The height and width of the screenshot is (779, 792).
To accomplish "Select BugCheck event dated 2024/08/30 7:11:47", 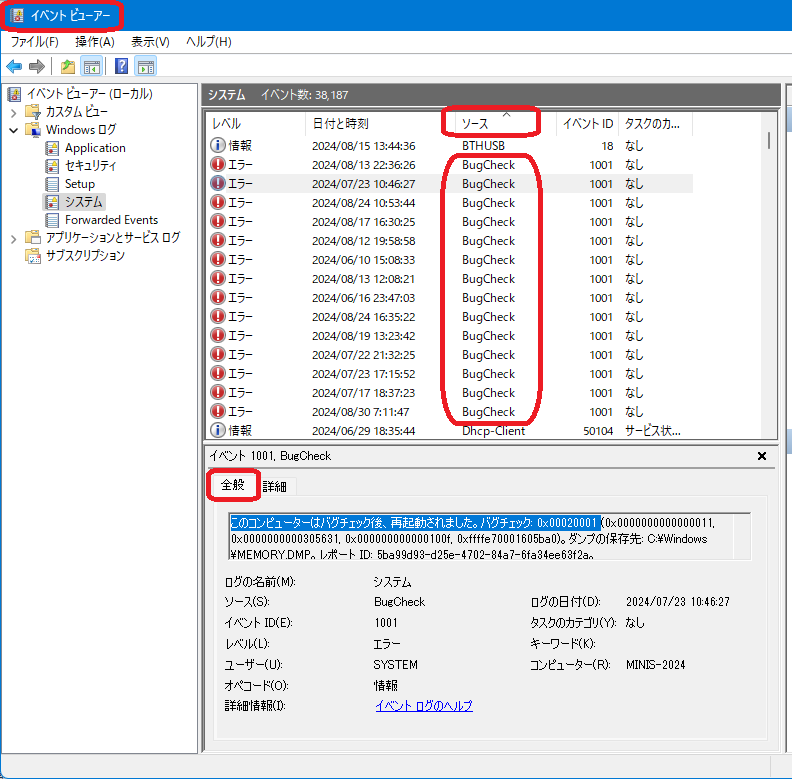I will click(450, 412).
